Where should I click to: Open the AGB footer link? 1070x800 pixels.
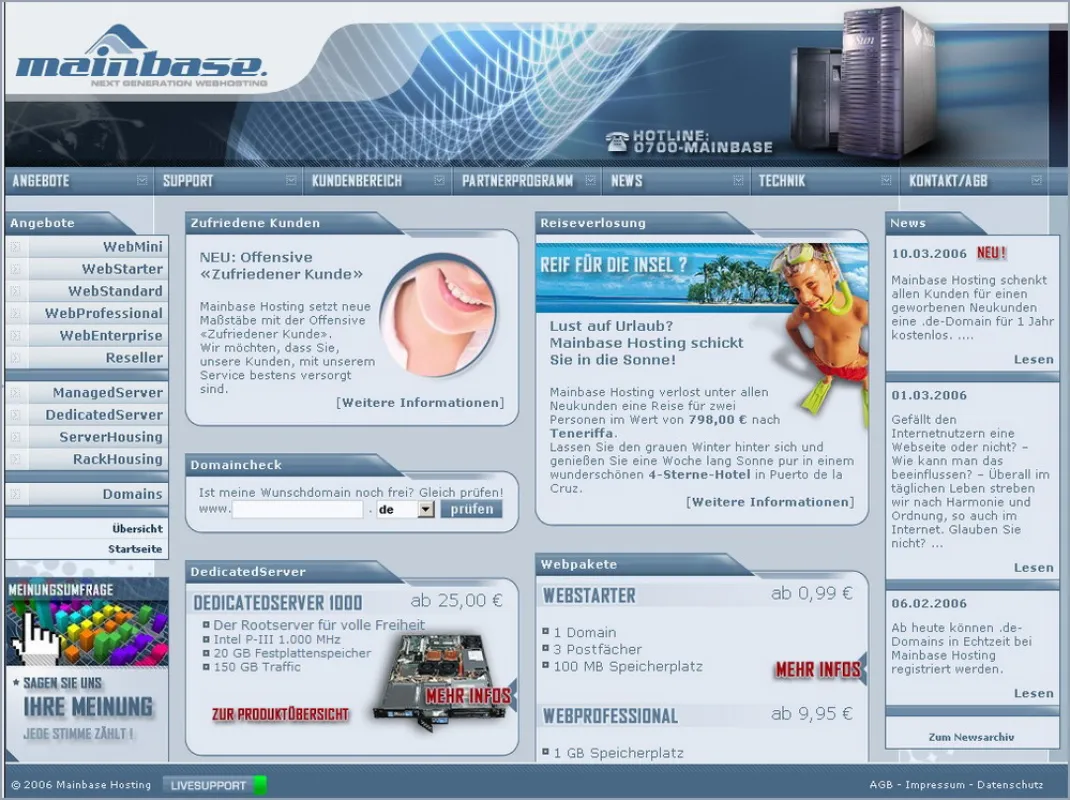point(880,785)
